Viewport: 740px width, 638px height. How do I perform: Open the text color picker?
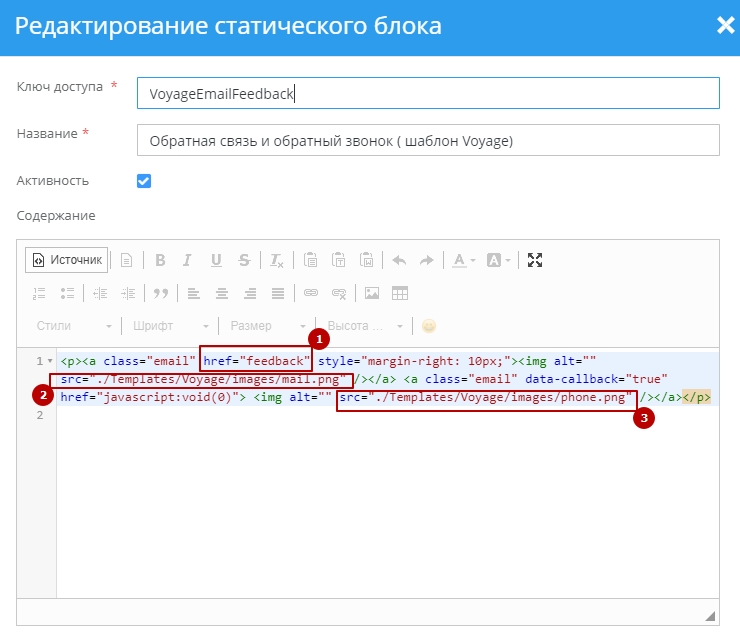462,260
